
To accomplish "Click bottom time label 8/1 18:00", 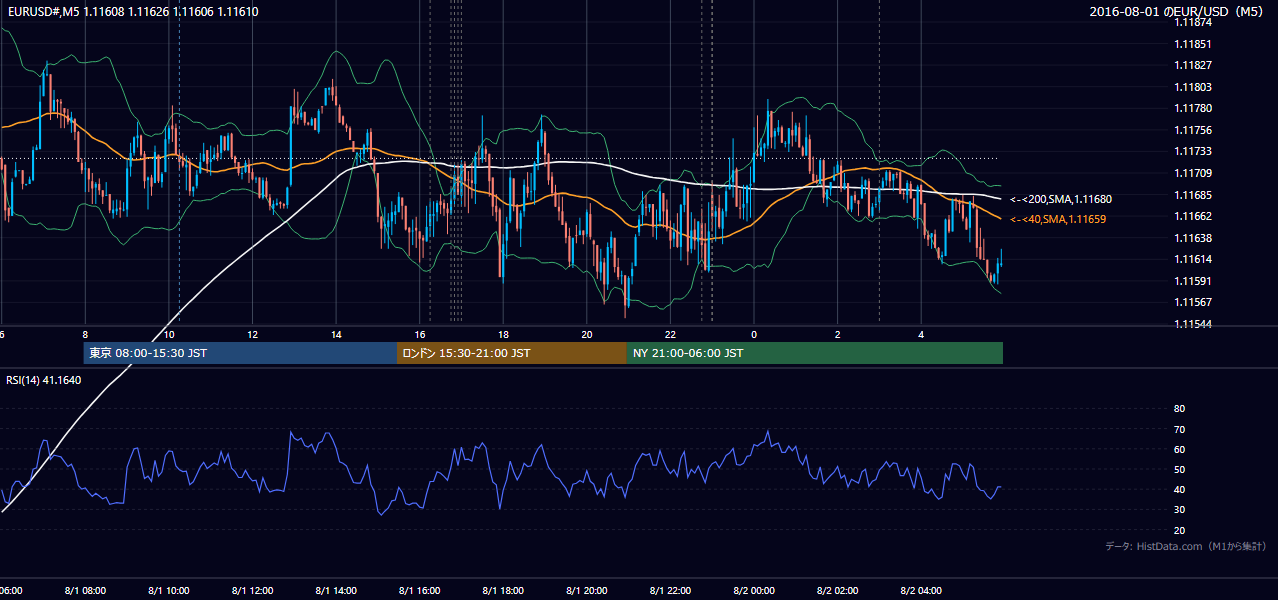I will tap(503, 591).
